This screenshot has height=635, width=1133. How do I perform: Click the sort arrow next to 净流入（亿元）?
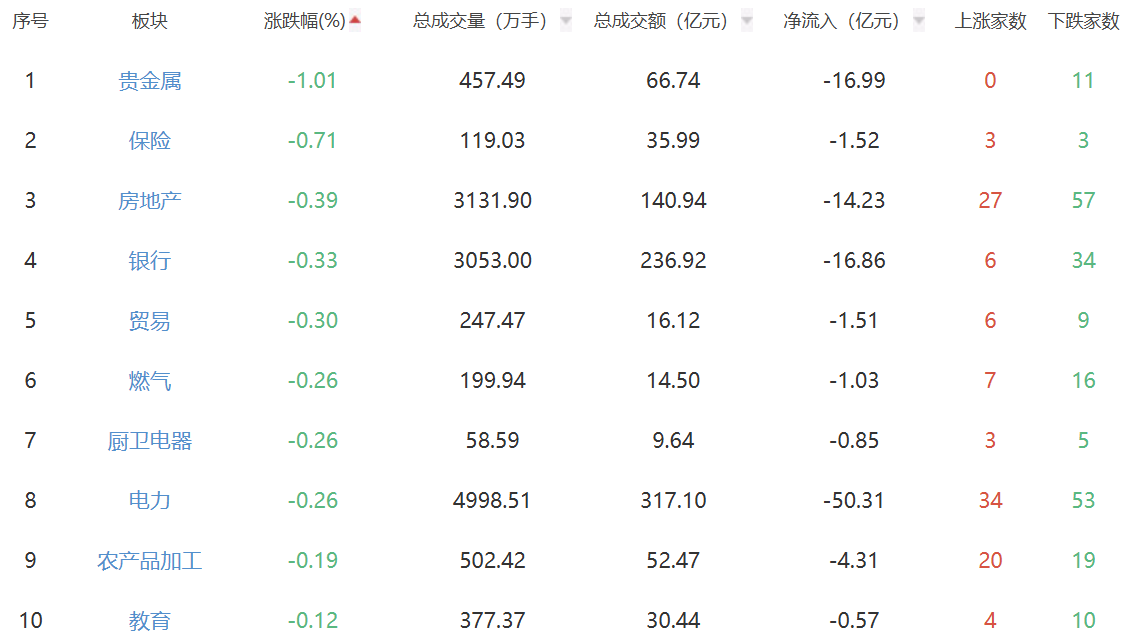918,21
